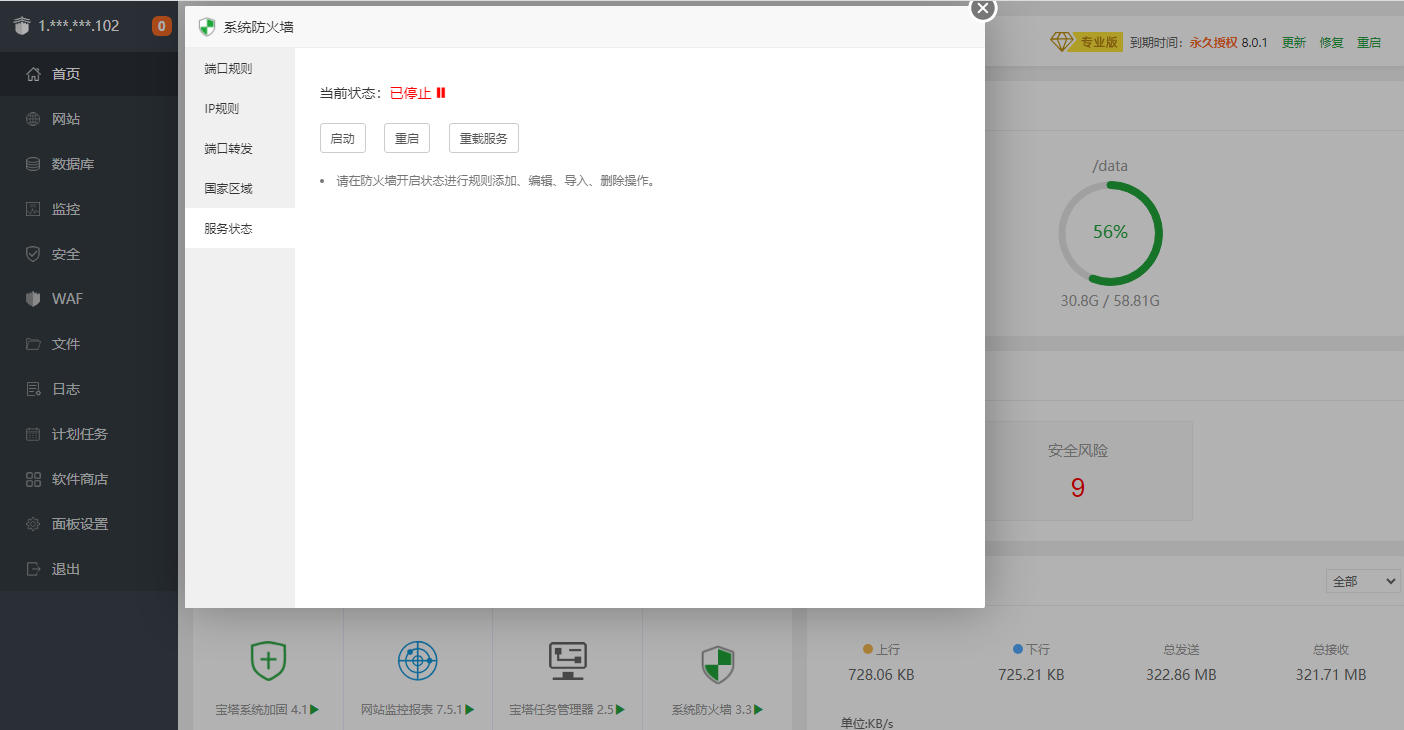Switch to the 国家区域 tab
Screen dimensions: 1404x730
coord(240,188)
